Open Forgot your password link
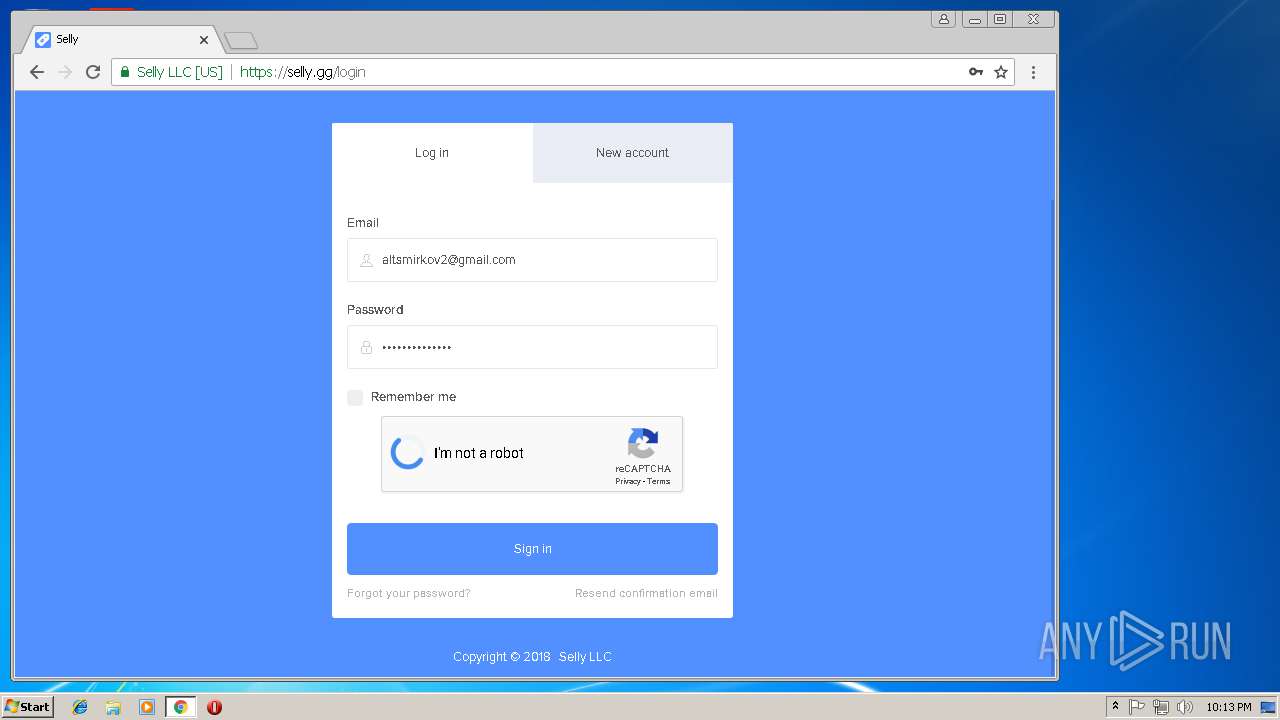Viewport: 1280px width, 720px height. point(409,593)
